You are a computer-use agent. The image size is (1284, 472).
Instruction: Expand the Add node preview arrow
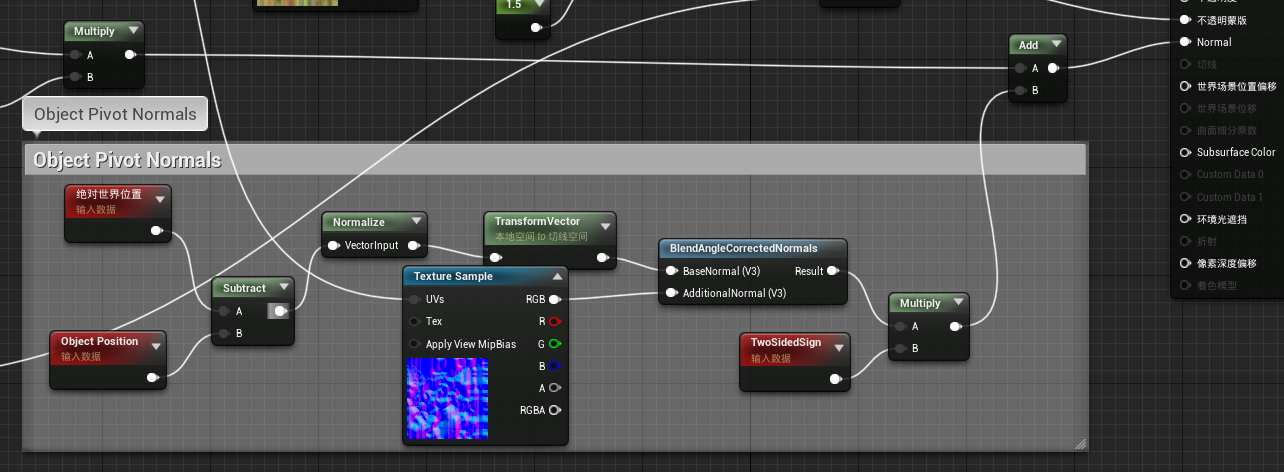coord(1054,45)
